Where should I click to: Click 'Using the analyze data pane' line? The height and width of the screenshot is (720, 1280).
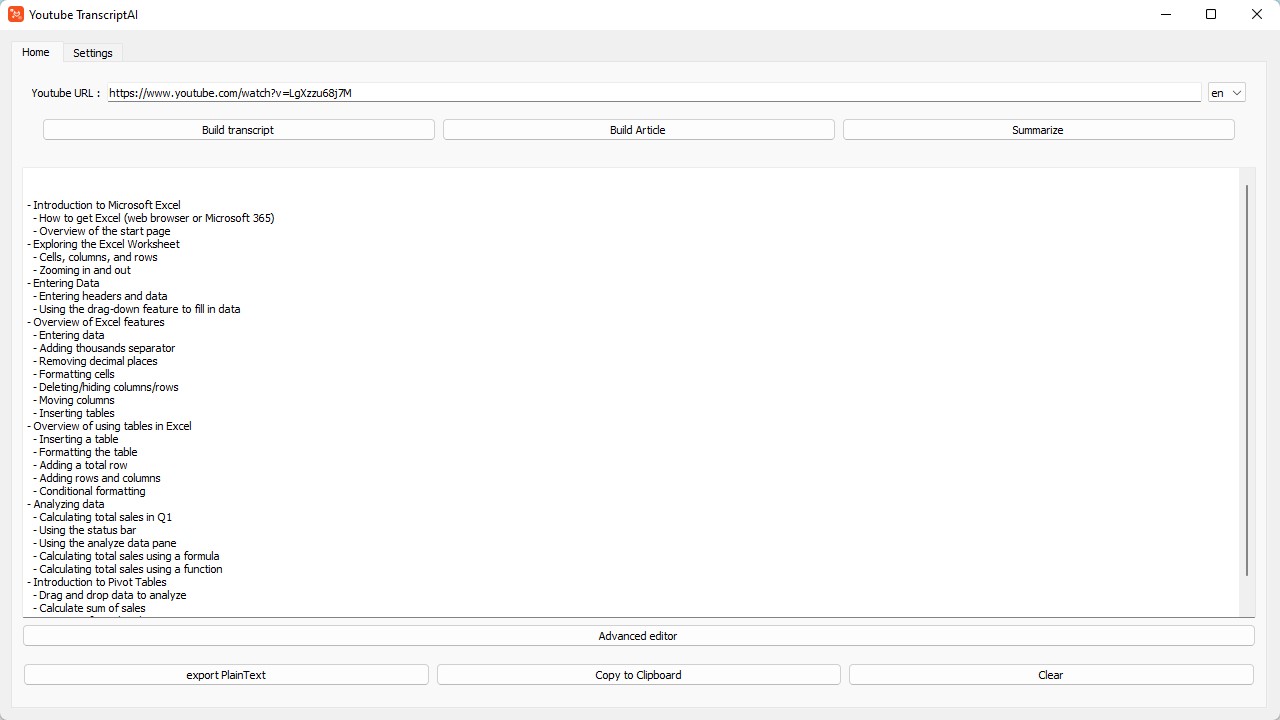coord(107,543)
